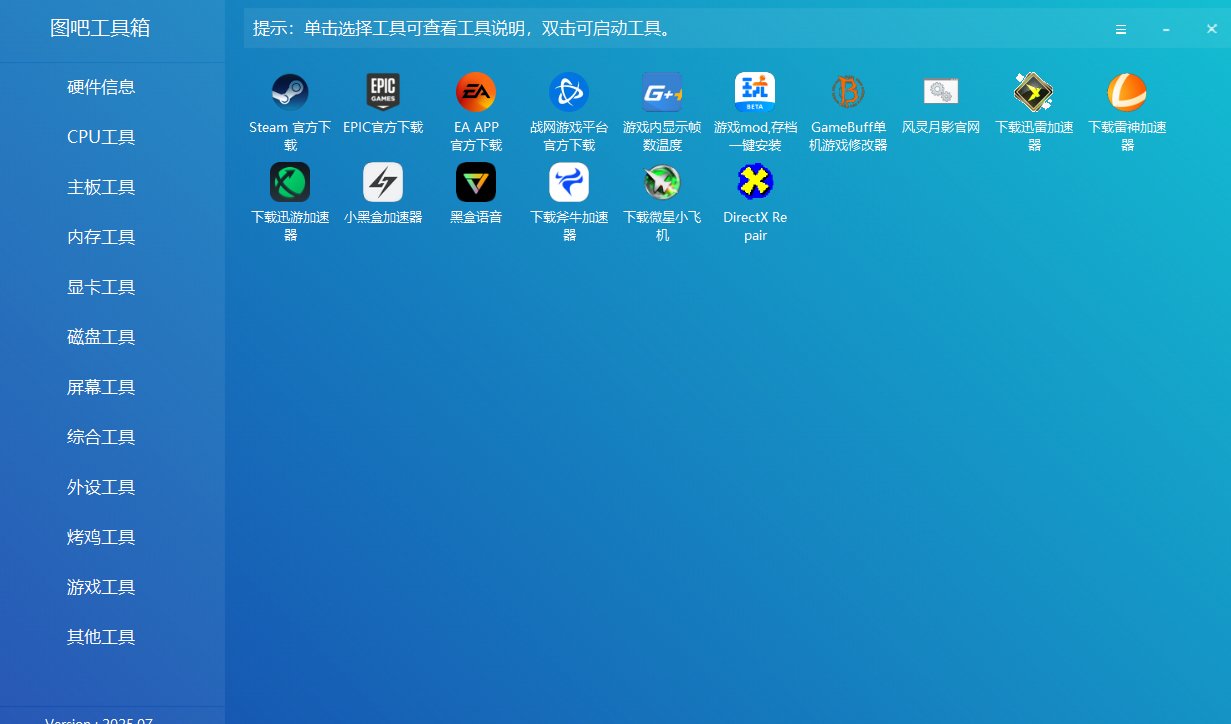Select the 游戏mod,存档一键安装 icon
The width and height of the screenshot is (1231, 724).
(x=755, y=92)
